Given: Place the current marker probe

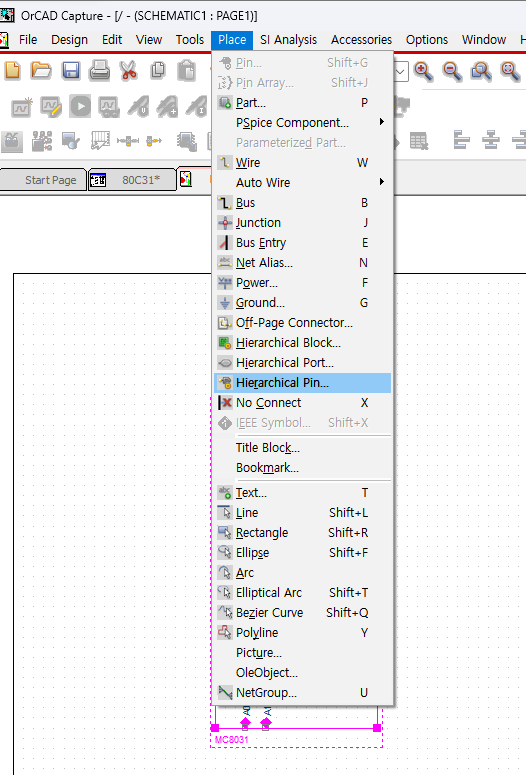Looking at the screenshot, I should pyautogui.click(x=197, y=107).
